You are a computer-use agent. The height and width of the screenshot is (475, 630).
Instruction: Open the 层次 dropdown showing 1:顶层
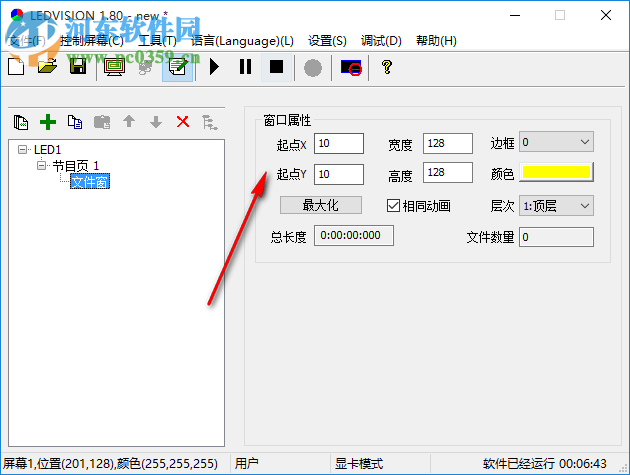[556, 206]
